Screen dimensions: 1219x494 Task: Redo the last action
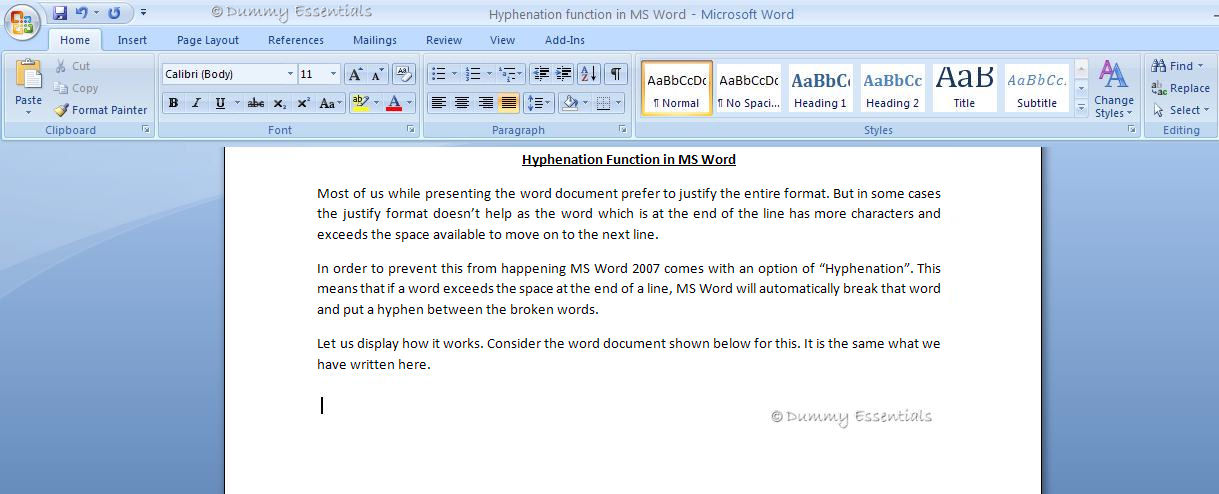click(114, 13)
